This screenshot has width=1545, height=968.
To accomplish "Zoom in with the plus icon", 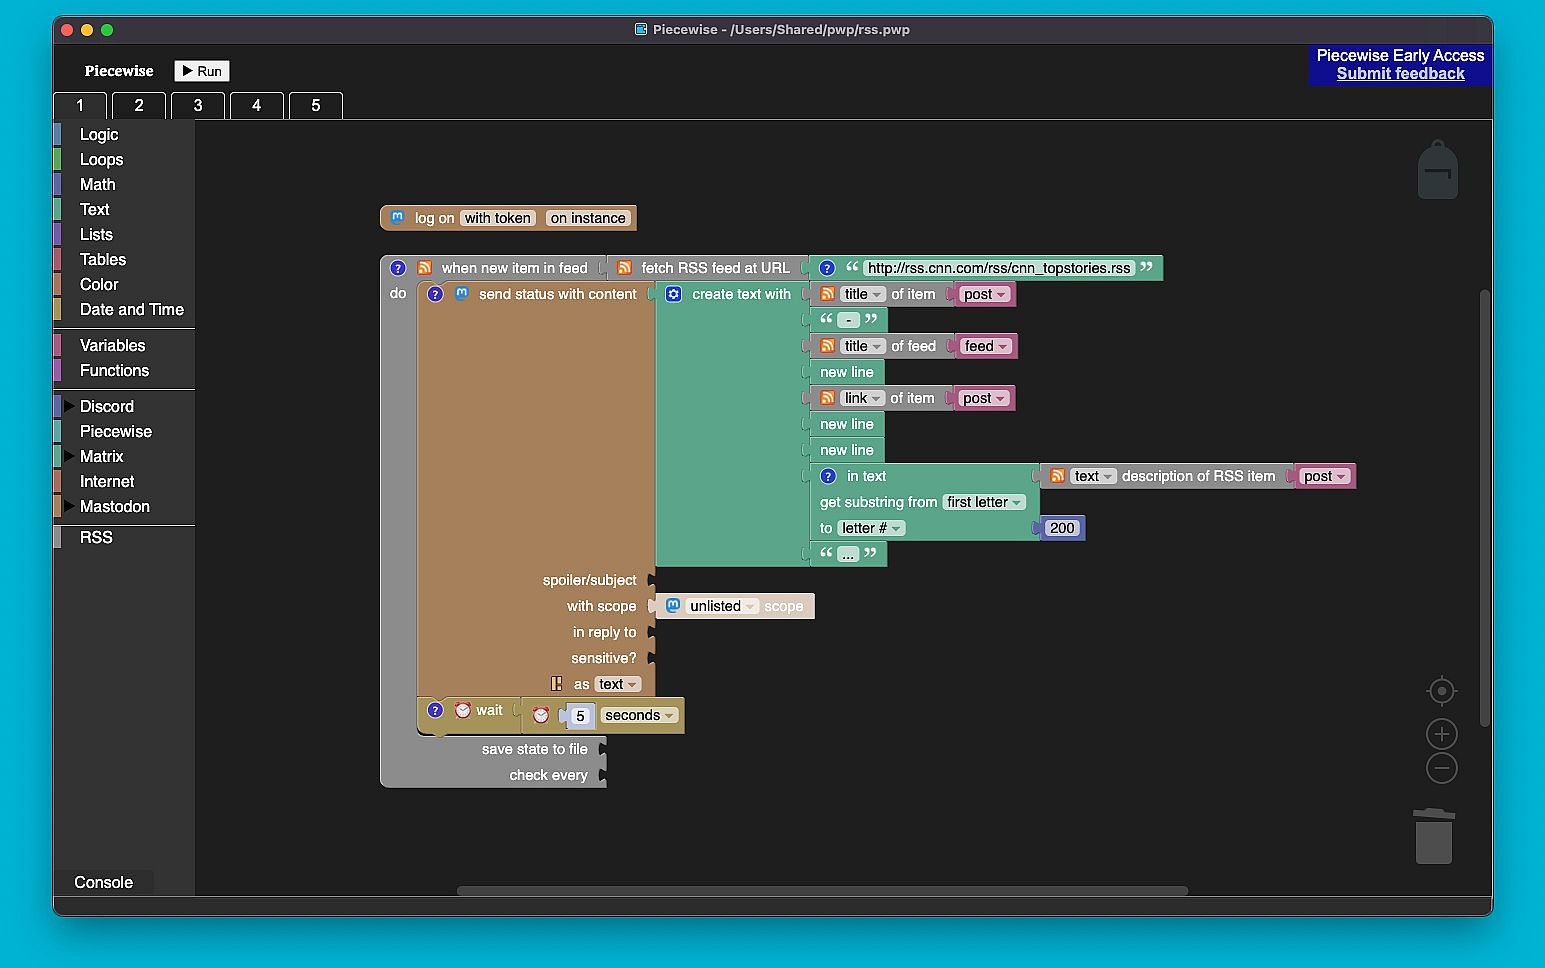I will (1441, 735).
